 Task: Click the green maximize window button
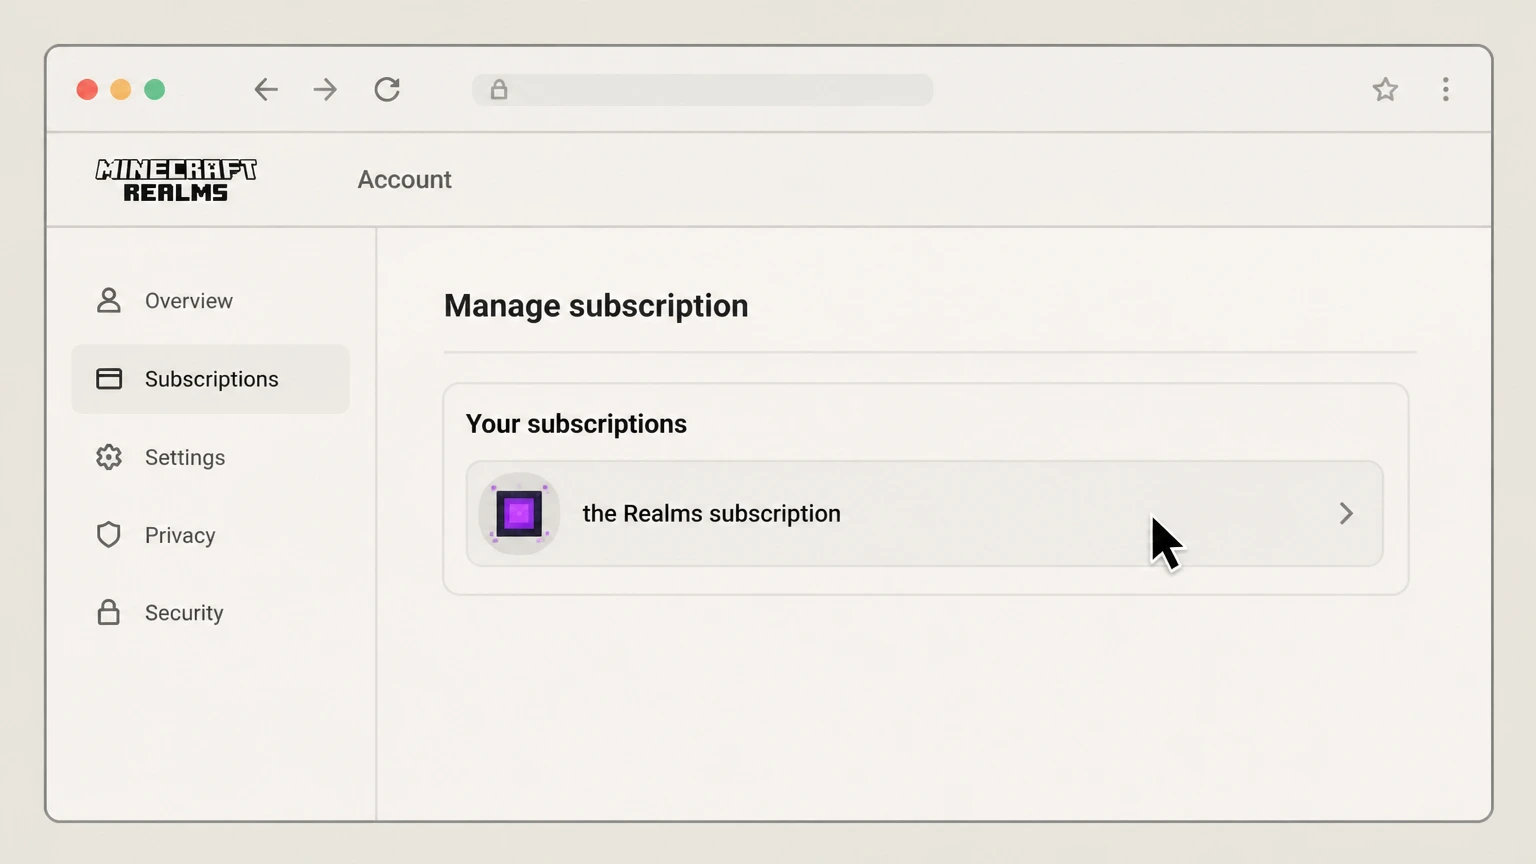(x=155, y=90)
